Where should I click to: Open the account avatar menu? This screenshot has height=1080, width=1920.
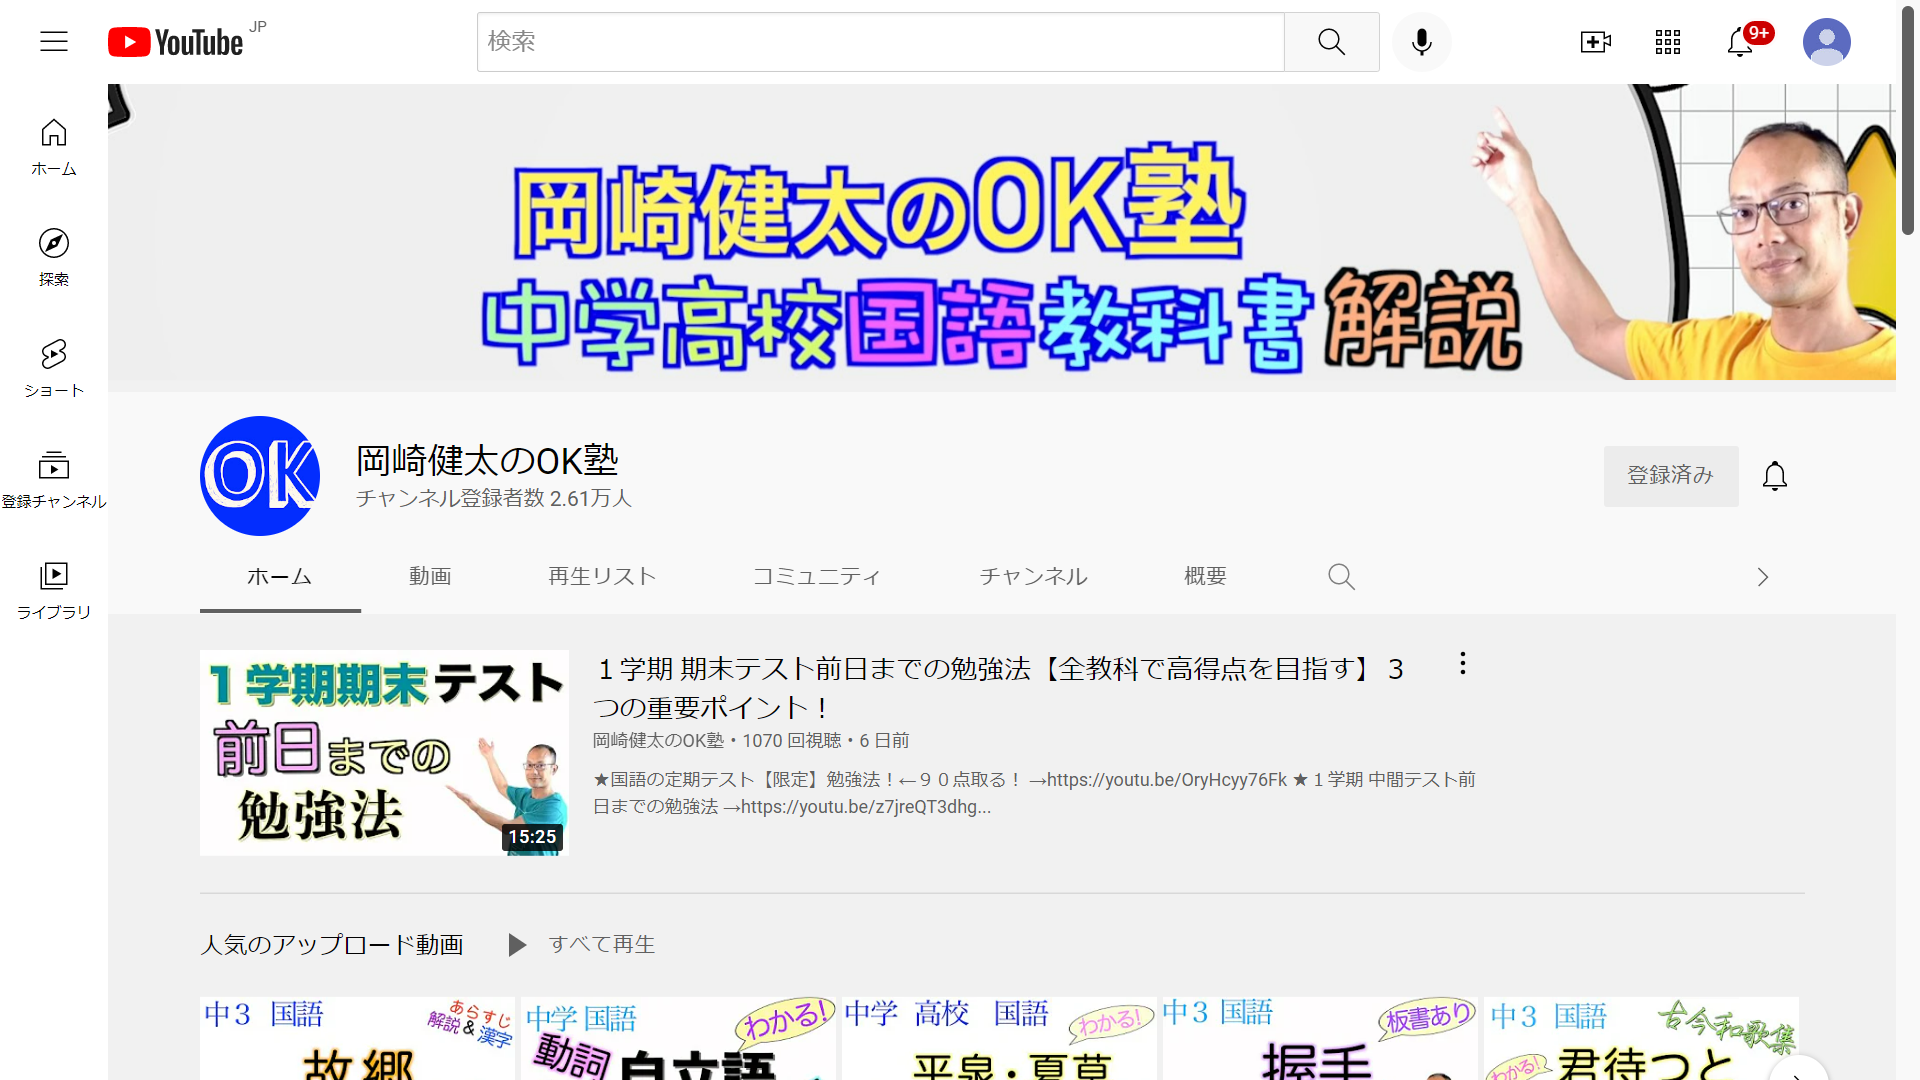[1826, 42]
